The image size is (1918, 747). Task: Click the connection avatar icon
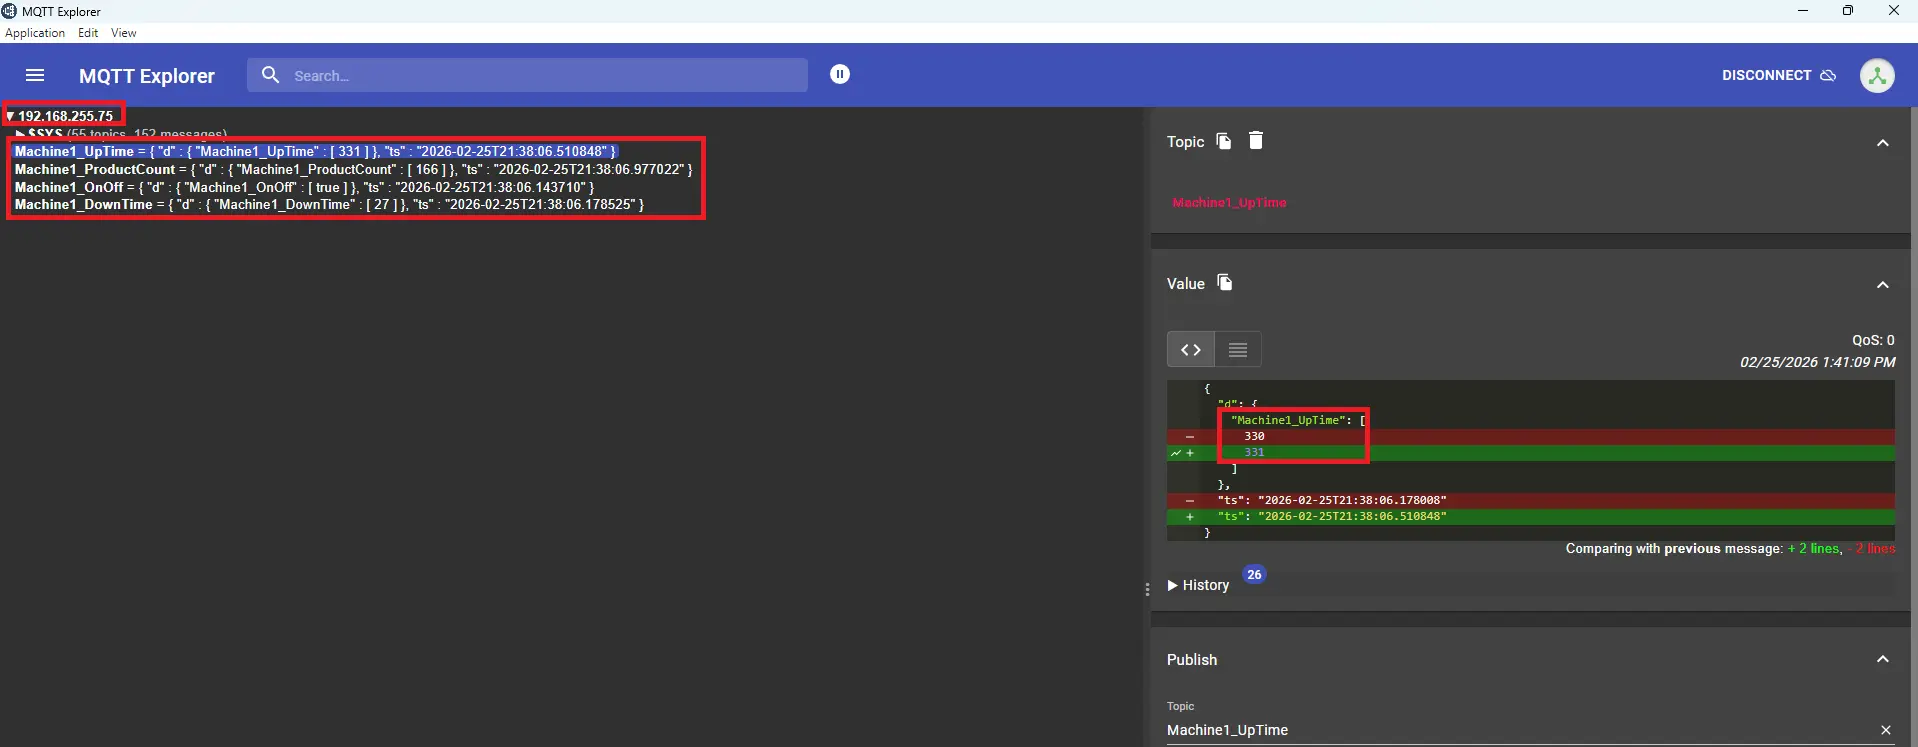coord(1876,76)
